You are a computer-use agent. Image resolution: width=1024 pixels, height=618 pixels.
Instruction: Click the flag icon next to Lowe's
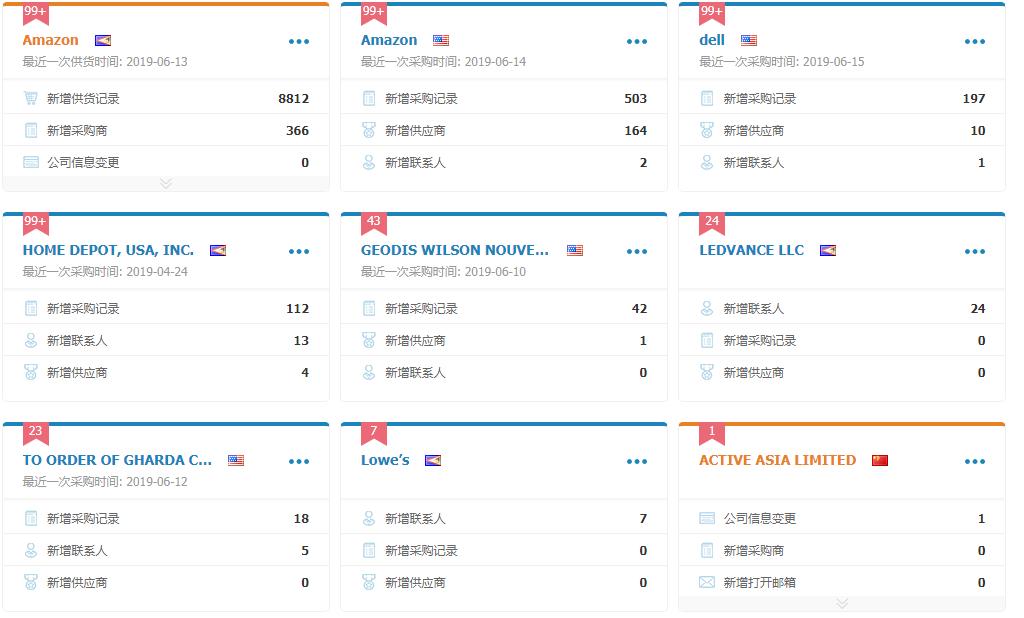[431, 460]
